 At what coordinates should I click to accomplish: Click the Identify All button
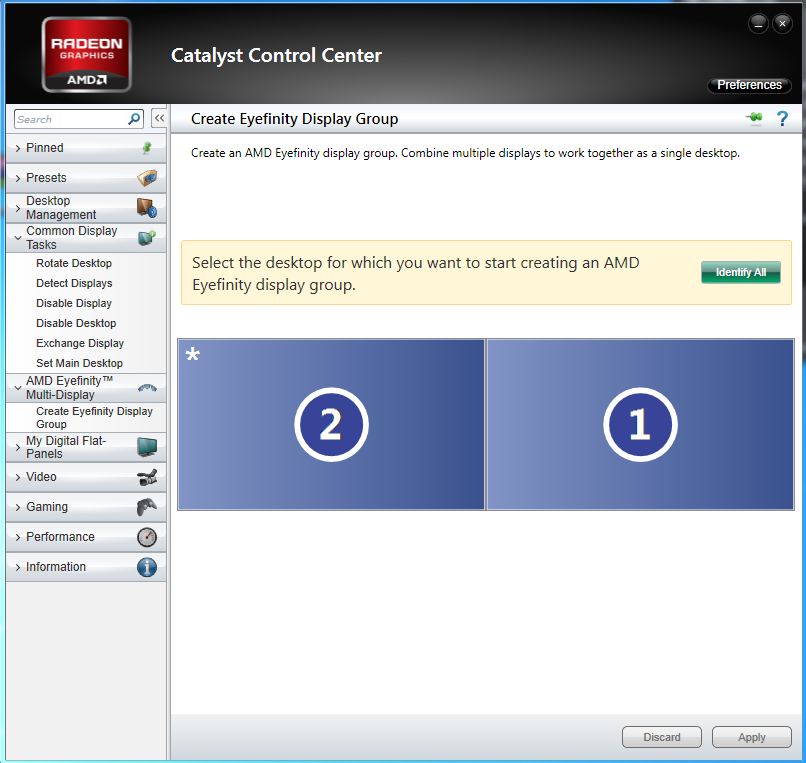(741, 272)
